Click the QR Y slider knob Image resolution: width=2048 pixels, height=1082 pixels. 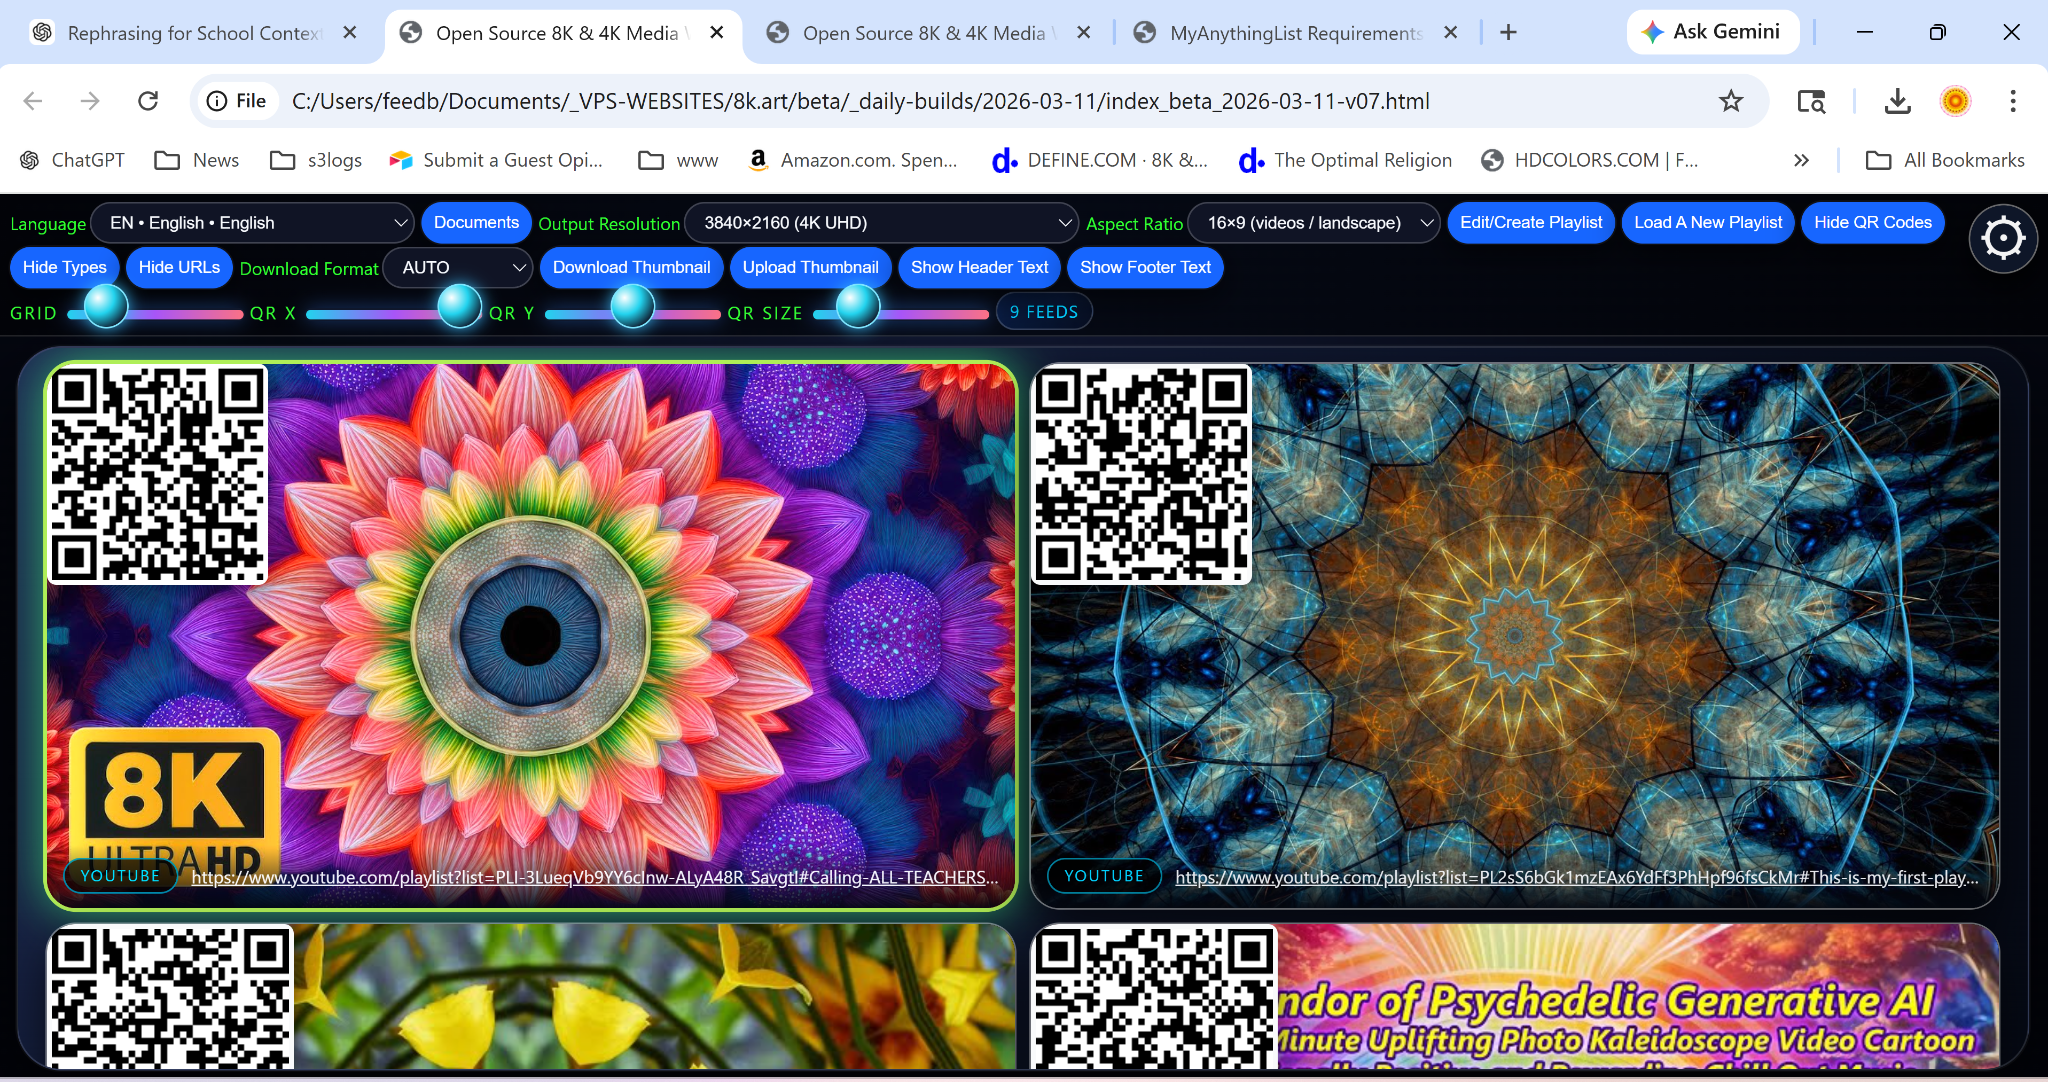[x=632, y=307]
